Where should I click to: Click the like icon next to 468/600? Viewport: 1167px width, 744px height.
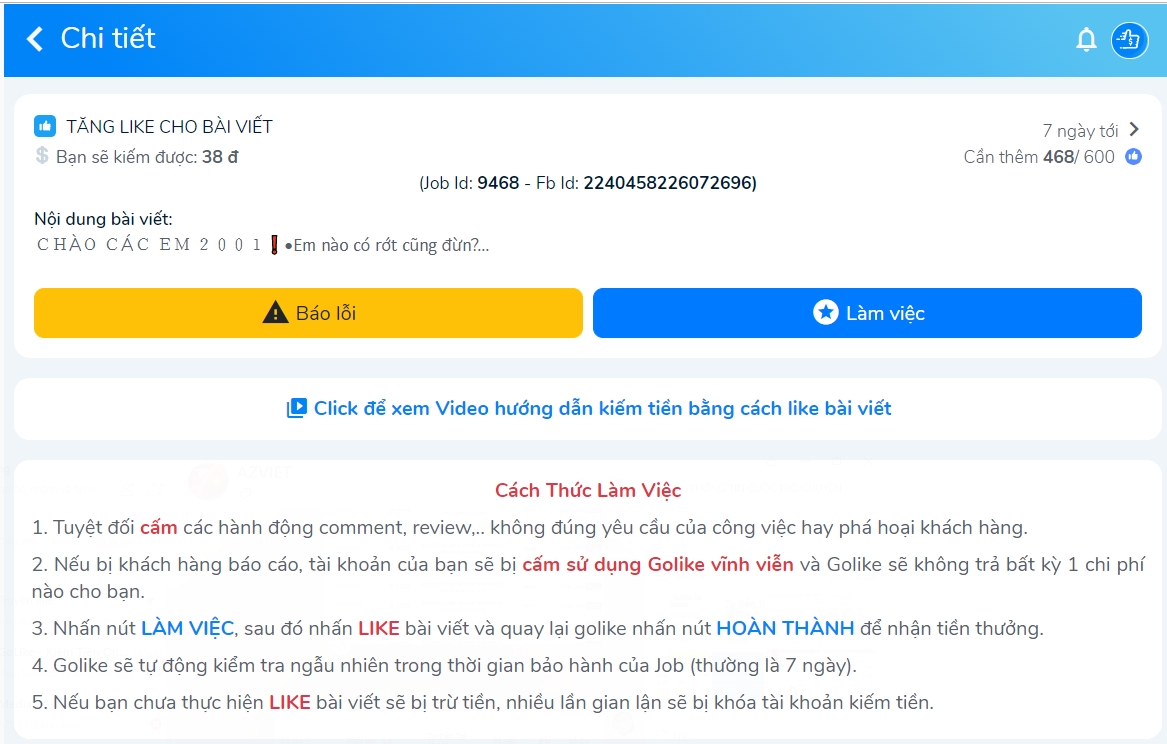tap(1133, 156)
